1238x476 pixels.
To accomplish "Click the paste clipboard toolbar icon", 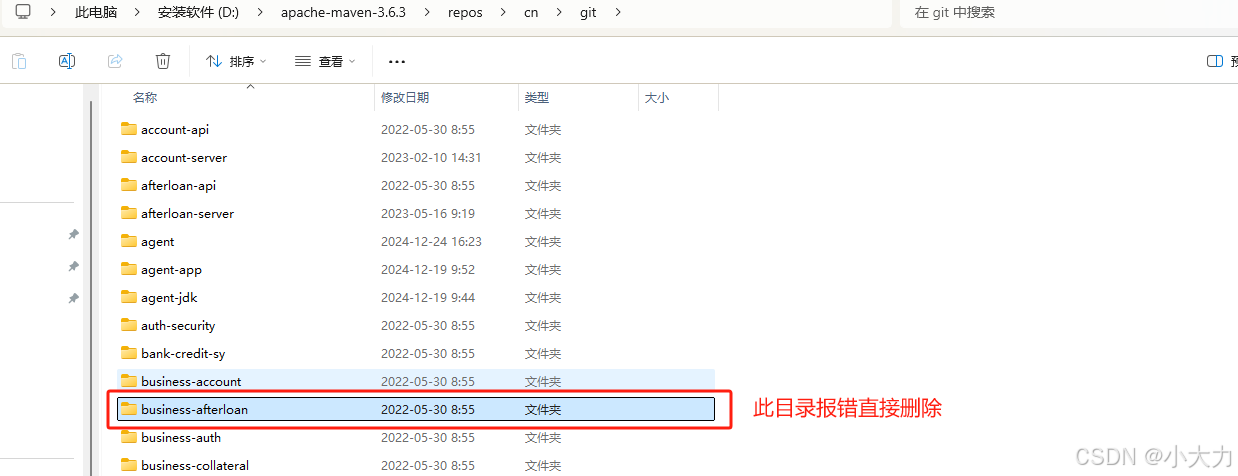I will 19,61.
